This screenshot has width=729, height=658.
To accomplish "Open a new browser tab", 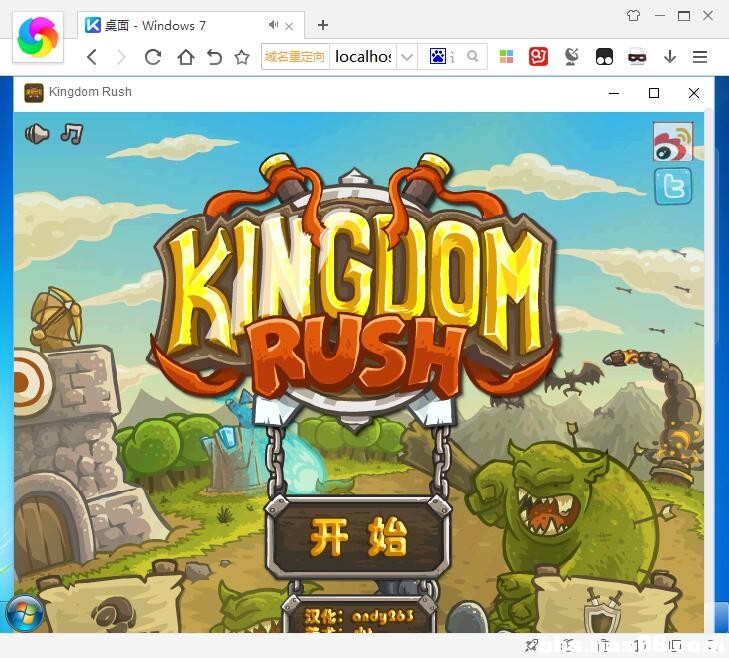I will click(323, 25).
